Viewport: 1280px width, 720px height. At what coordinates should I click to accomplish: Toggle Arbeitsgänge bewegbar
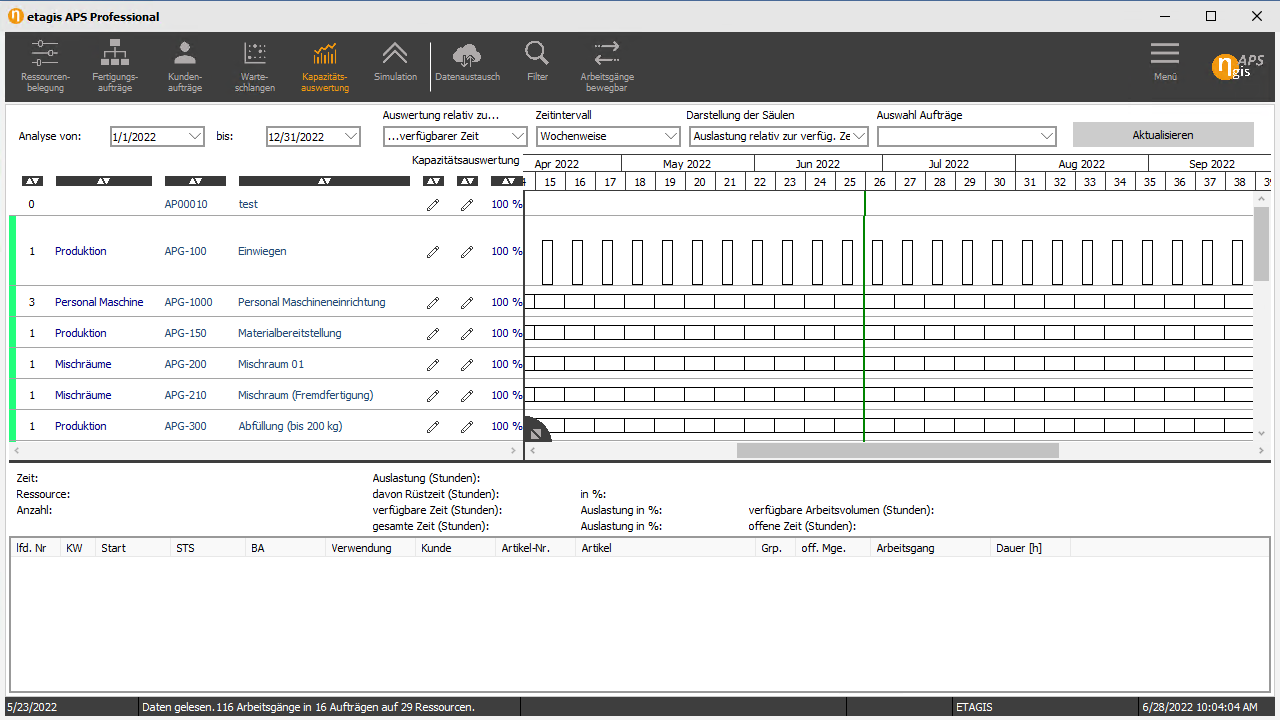[x=607, y=67]
